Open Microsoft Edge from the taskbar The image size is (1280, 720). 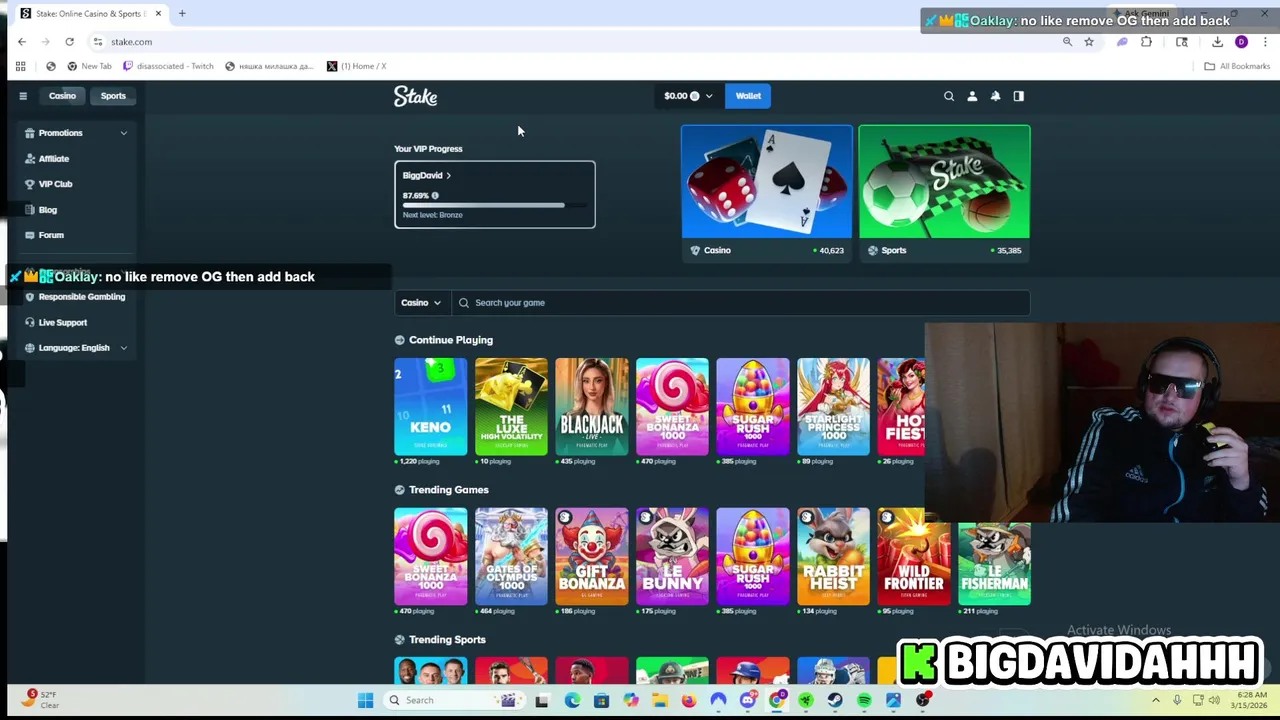pyautogui.click(x=572, y=700)
